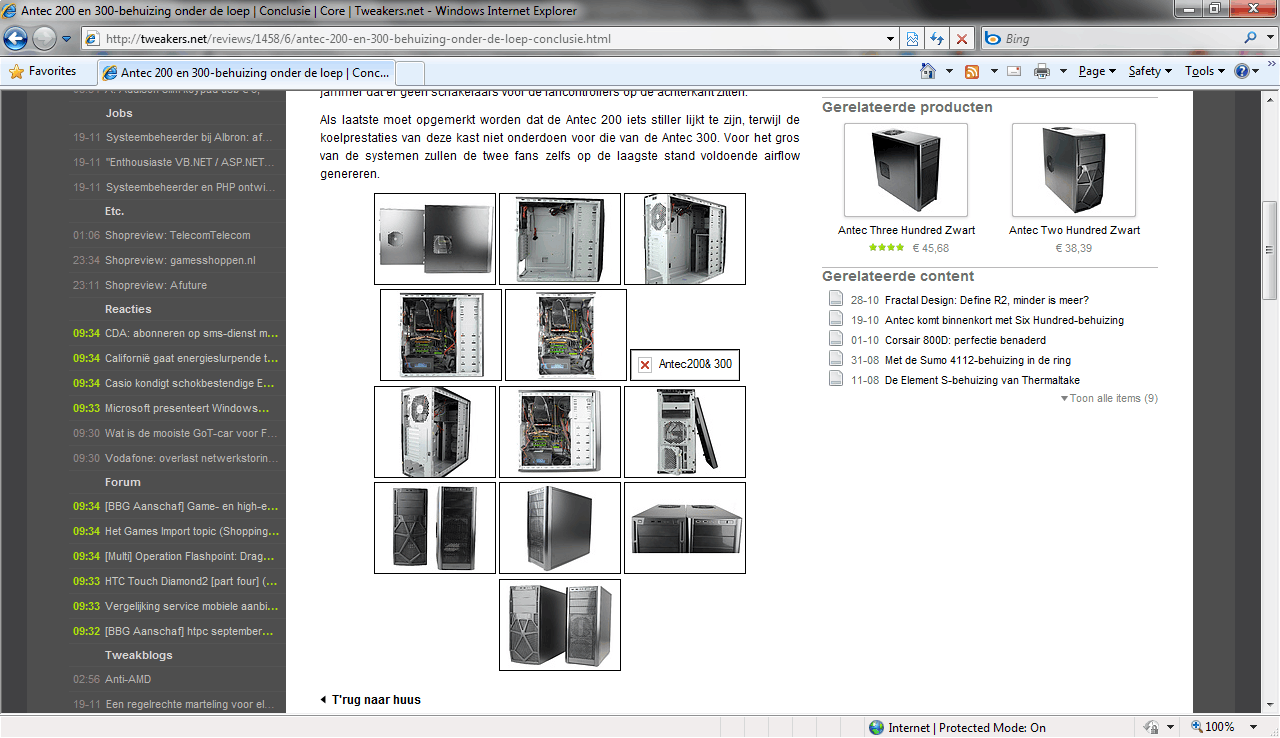The width and height of the screenshot is (1280, 738).
Task: Click the address bar URL field
Action: coord(490,39)
